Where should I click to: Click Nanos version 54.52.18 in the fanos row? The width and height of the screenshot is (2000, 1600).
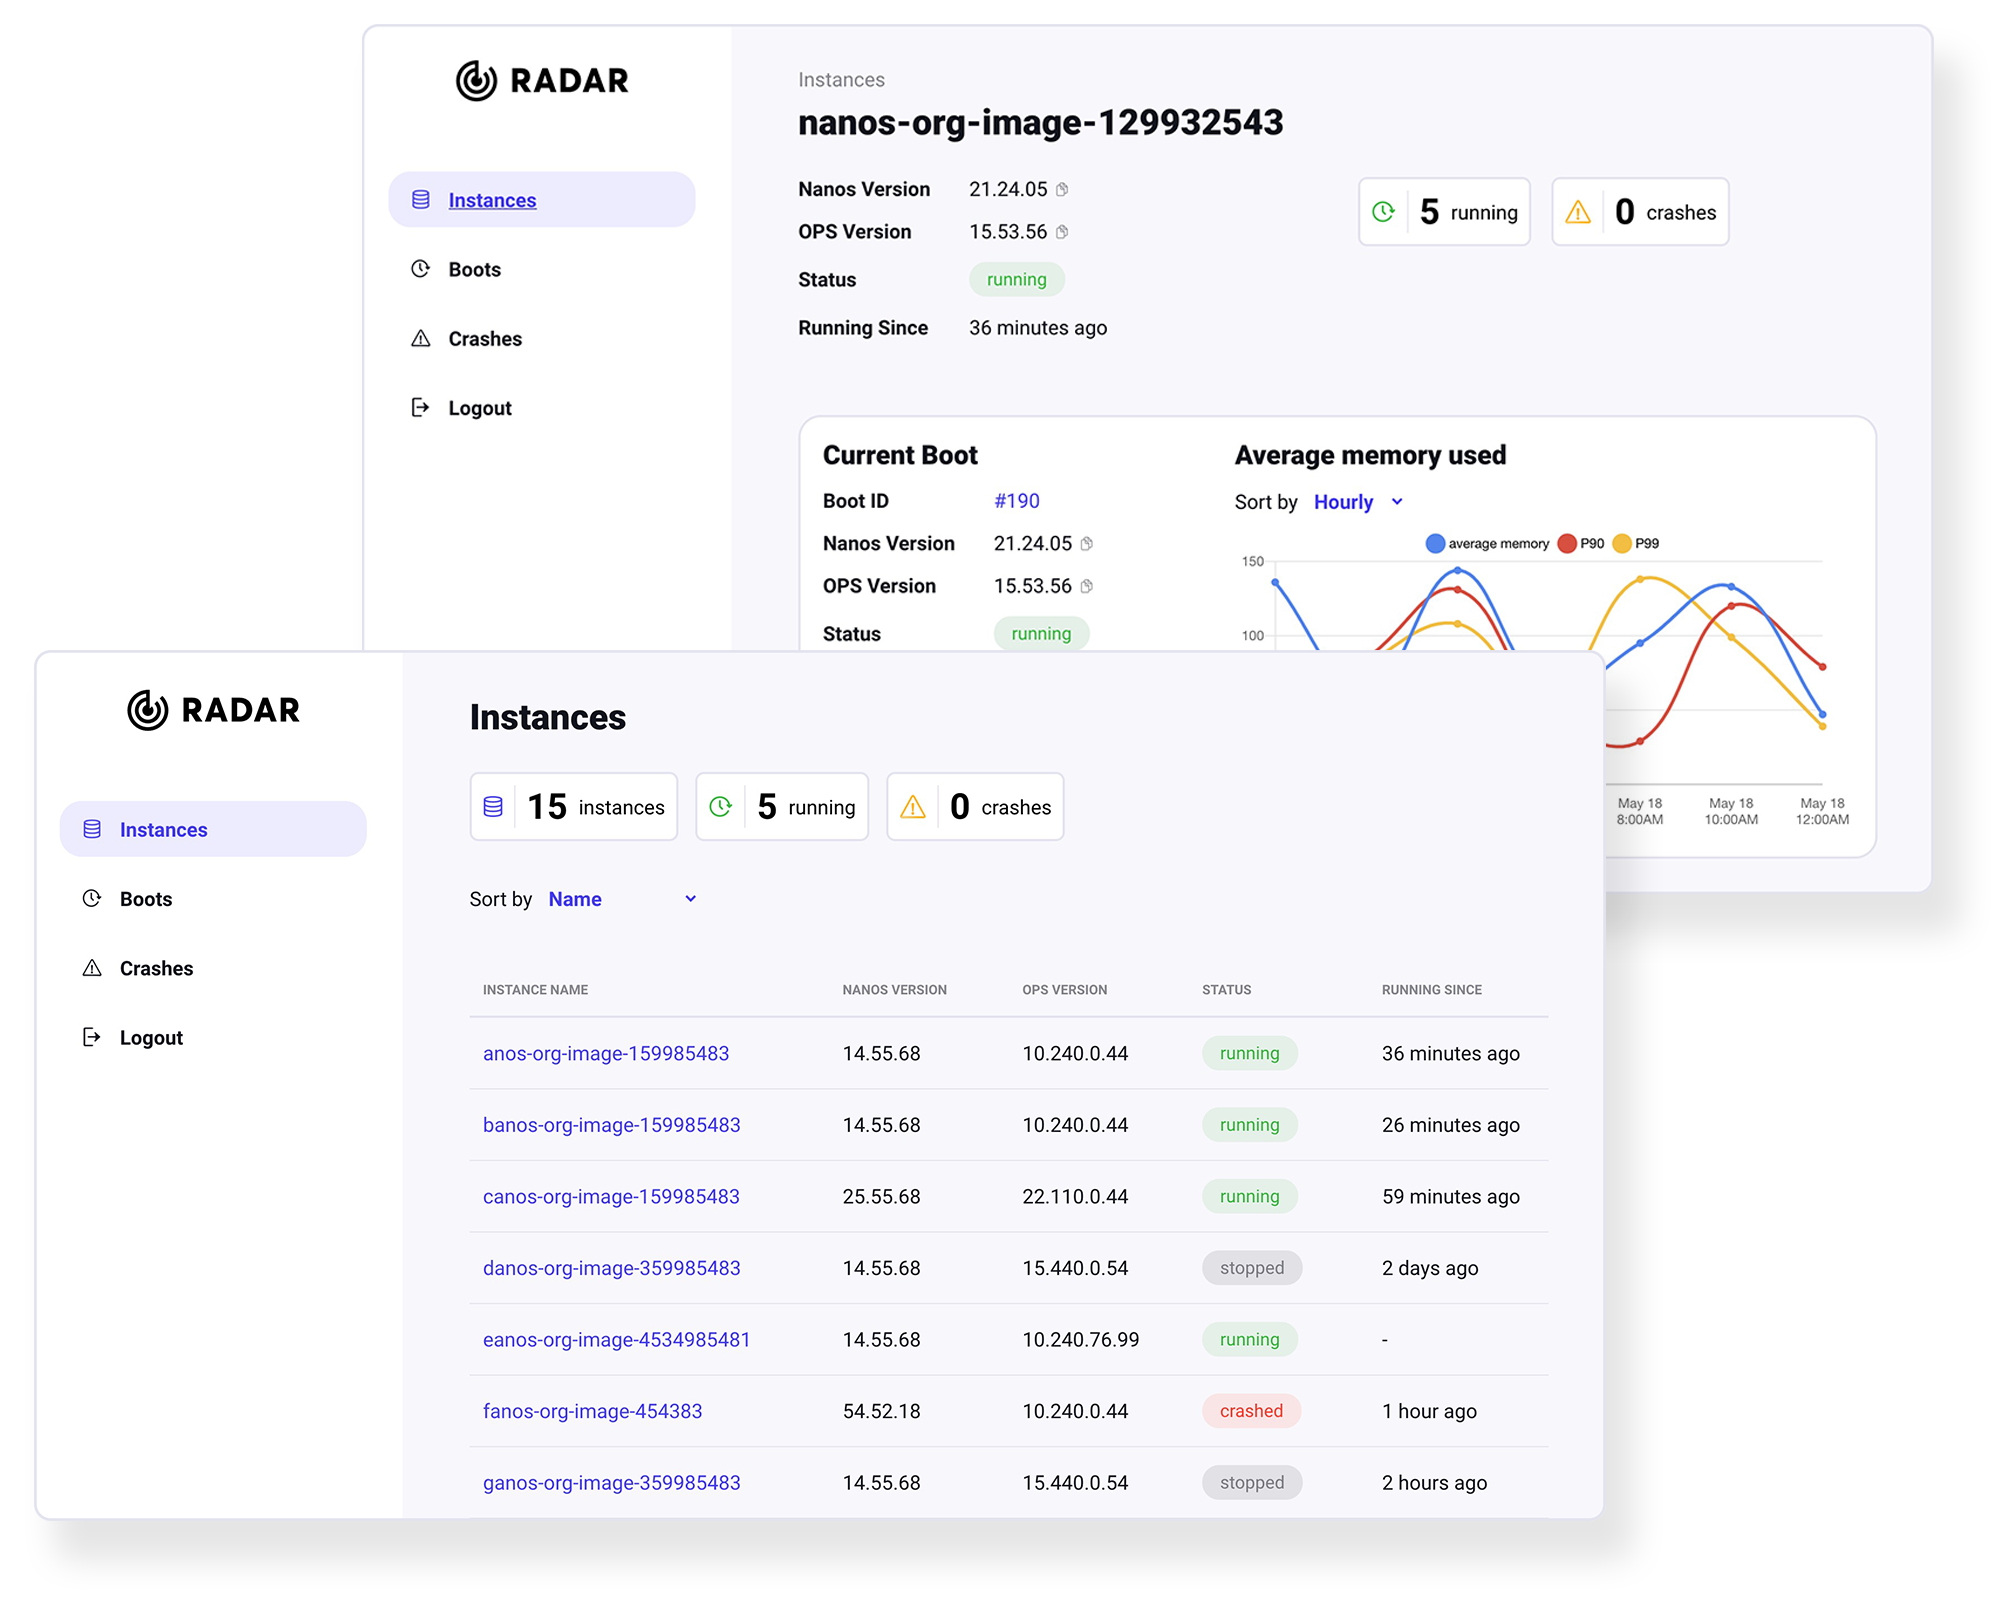pyautogui.click(x=881, y=1411)
